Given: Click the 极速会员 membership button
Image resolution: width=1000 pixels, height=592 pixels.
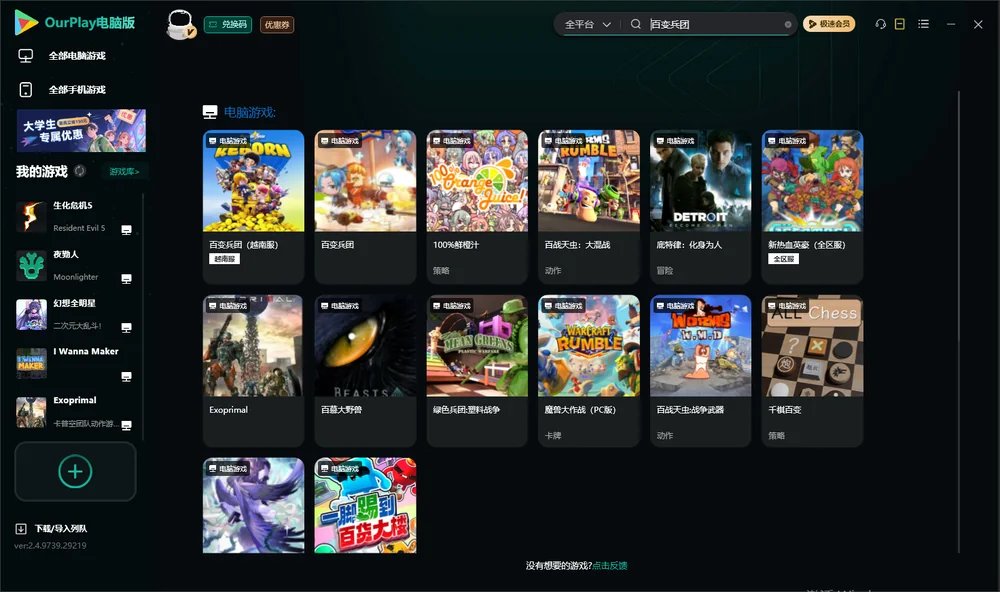Looking at the screenshot, I should (829, 24).
